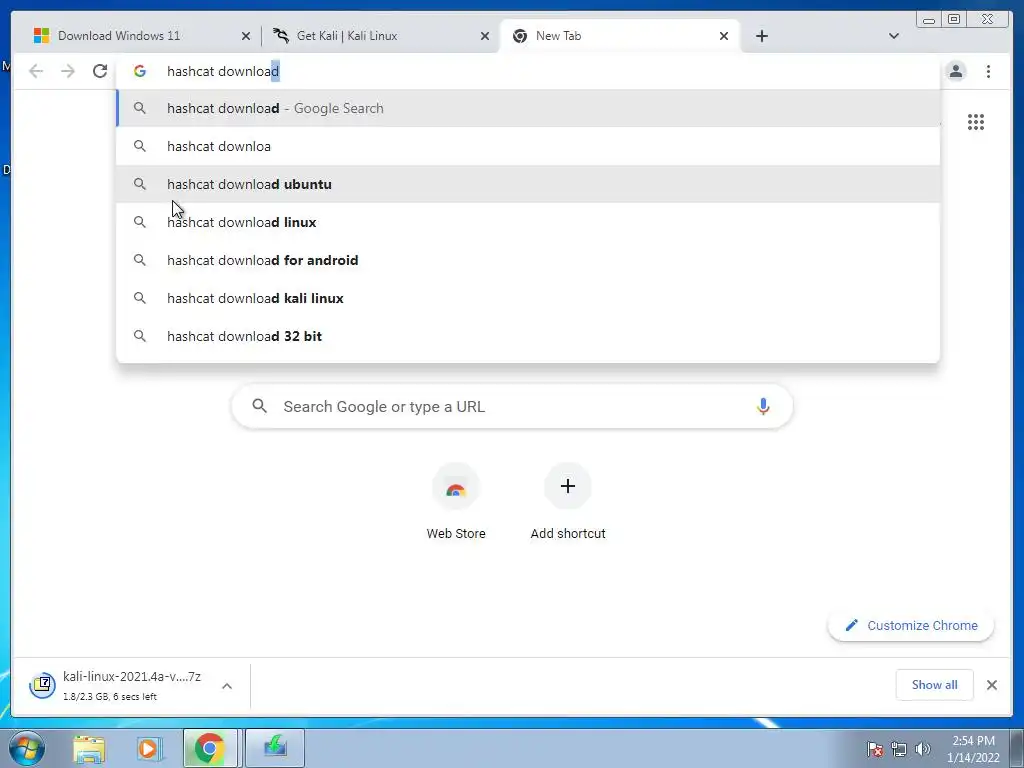
Task: Open the Chrome profile avatar icon
Action: point(955,71)
